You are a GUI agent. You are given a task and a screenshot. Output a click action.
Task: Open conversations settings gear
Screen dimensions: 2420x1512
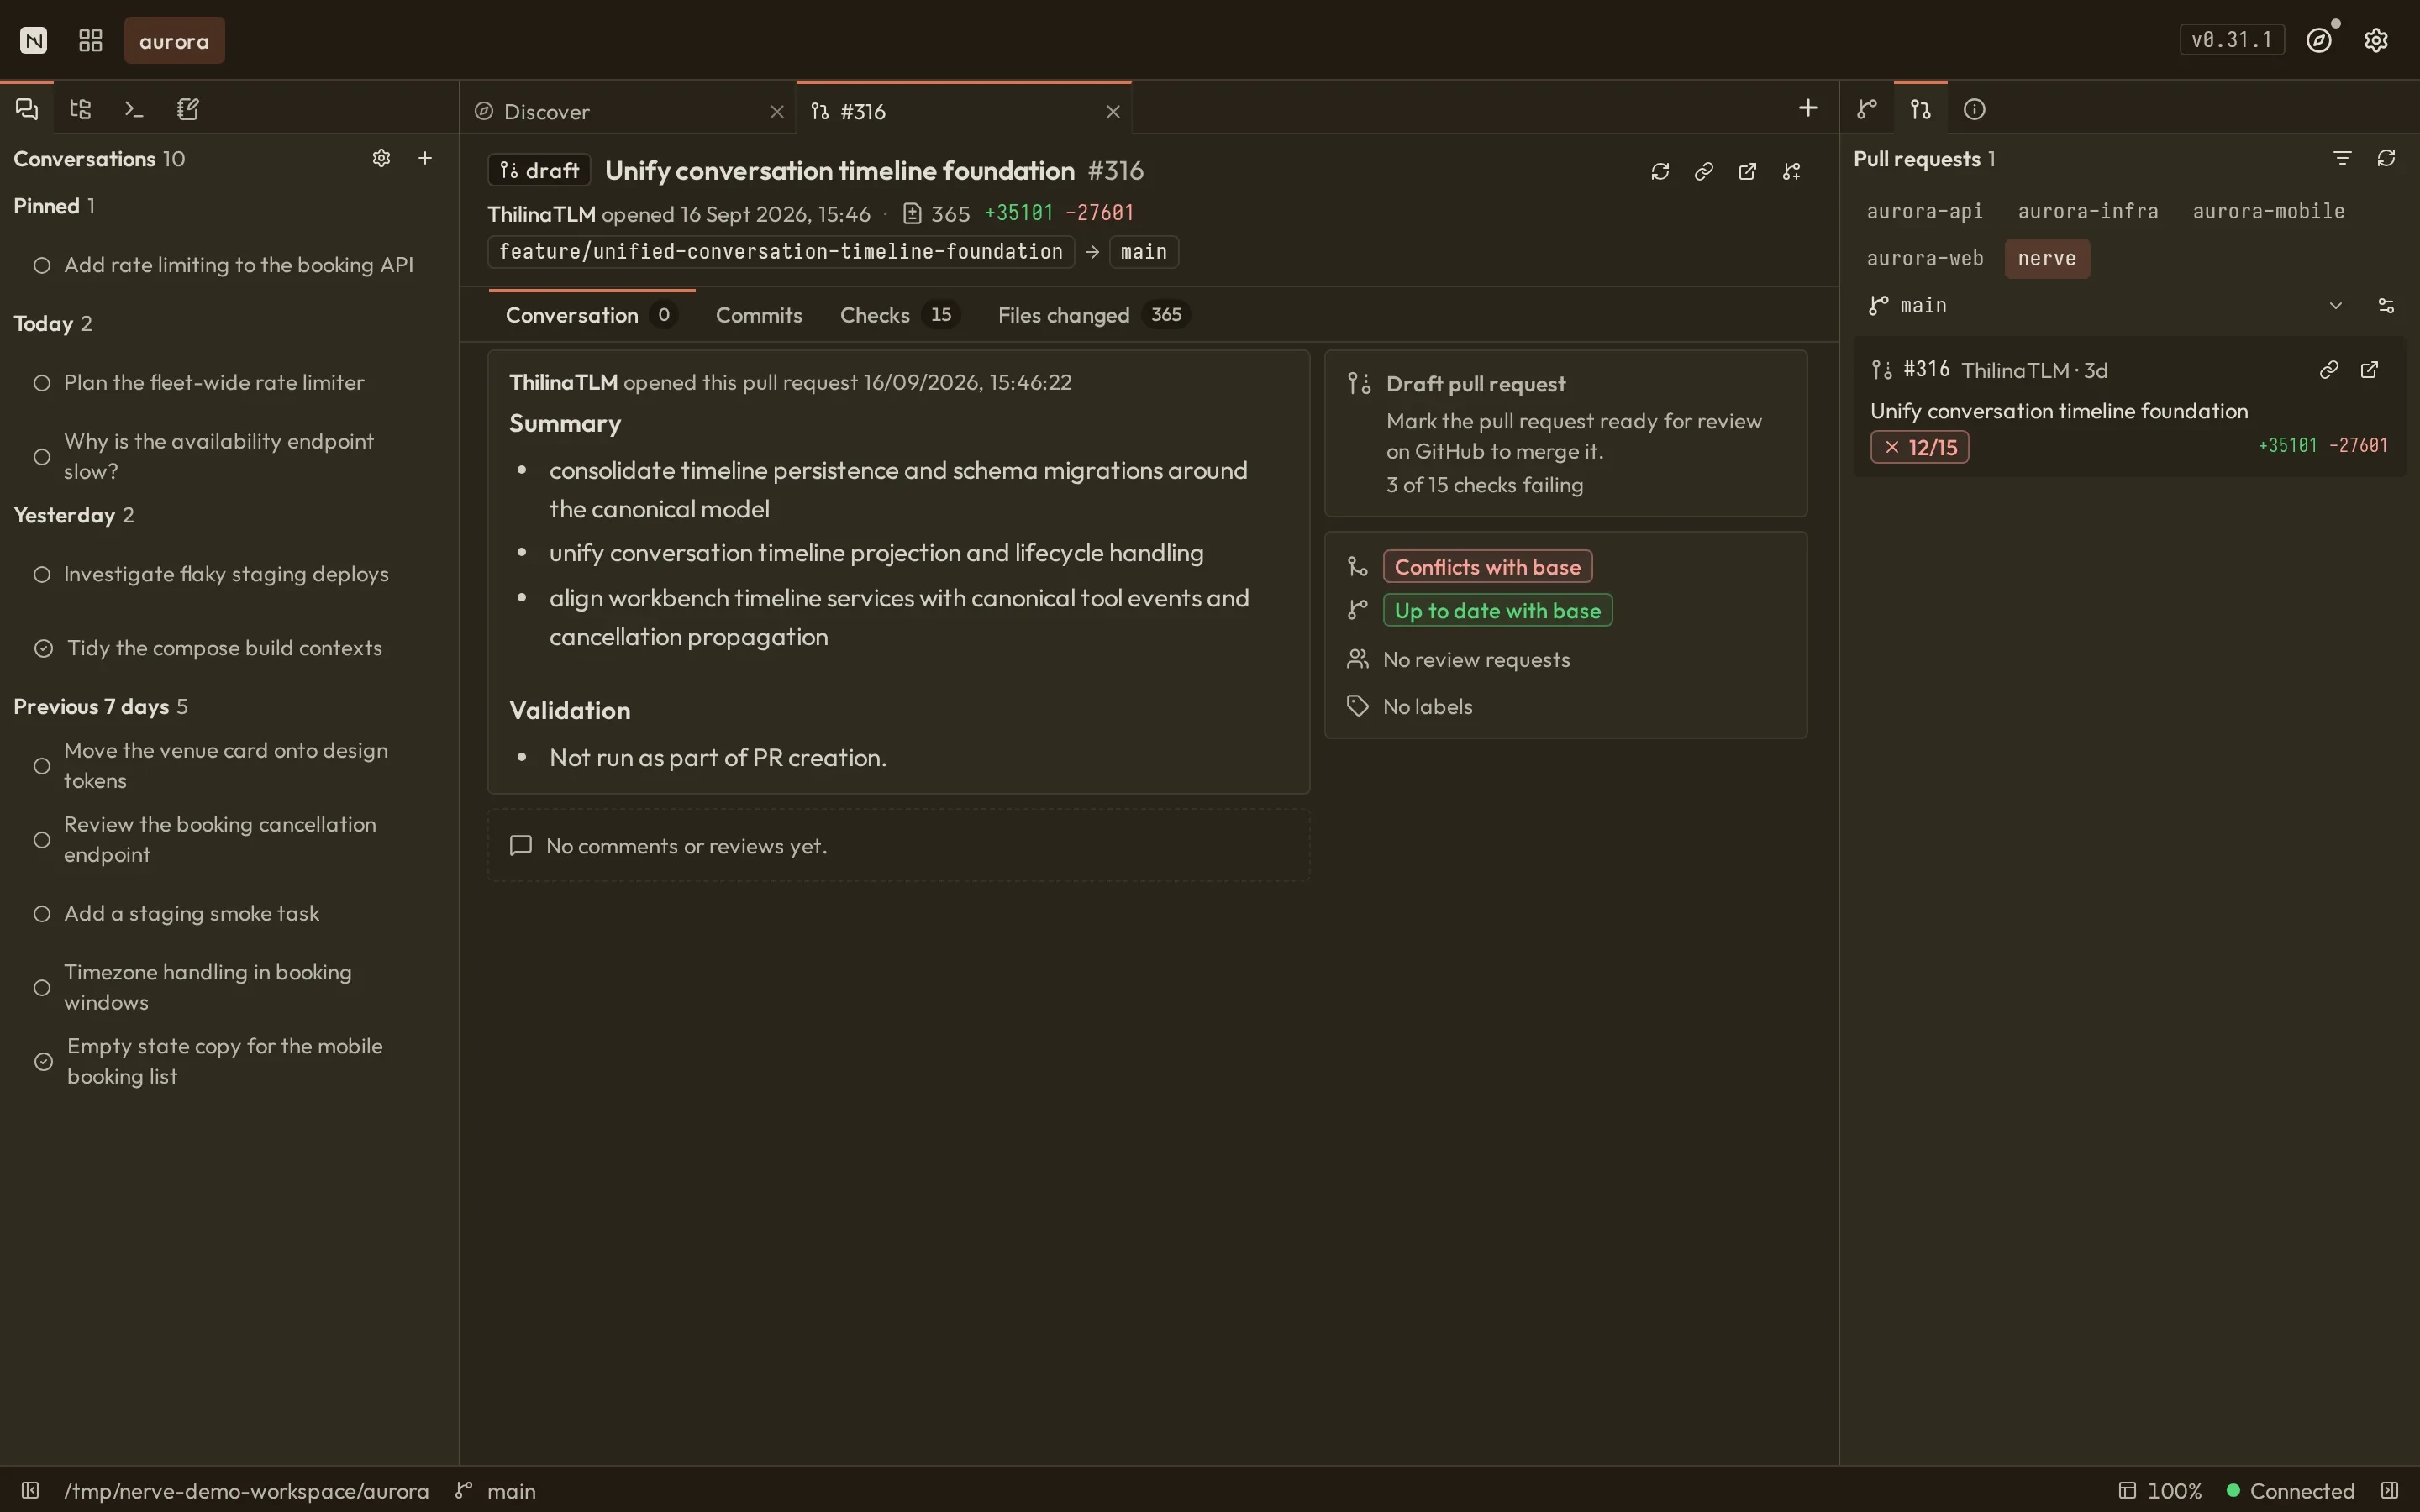(x=381, y=158)
